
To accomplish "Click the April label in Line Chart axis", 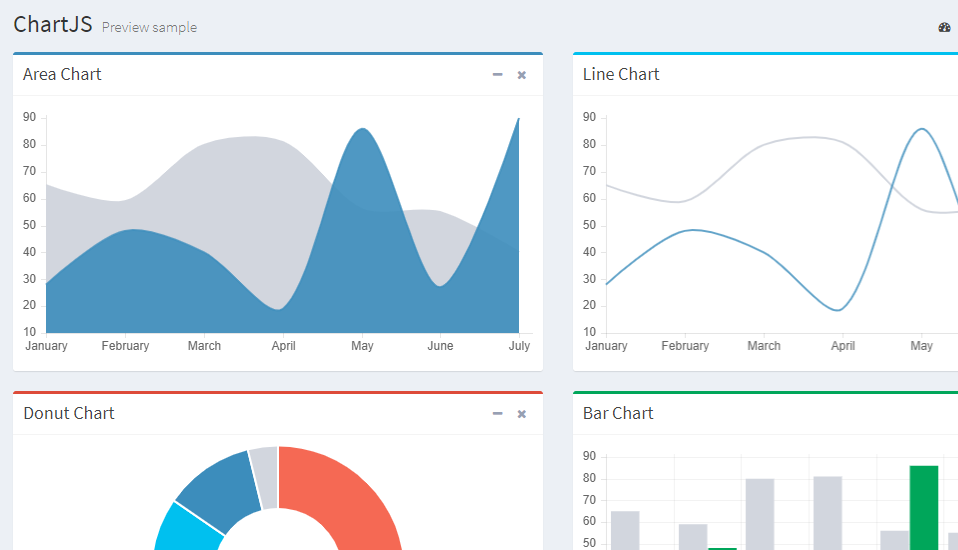I will (x=843, y=346).
